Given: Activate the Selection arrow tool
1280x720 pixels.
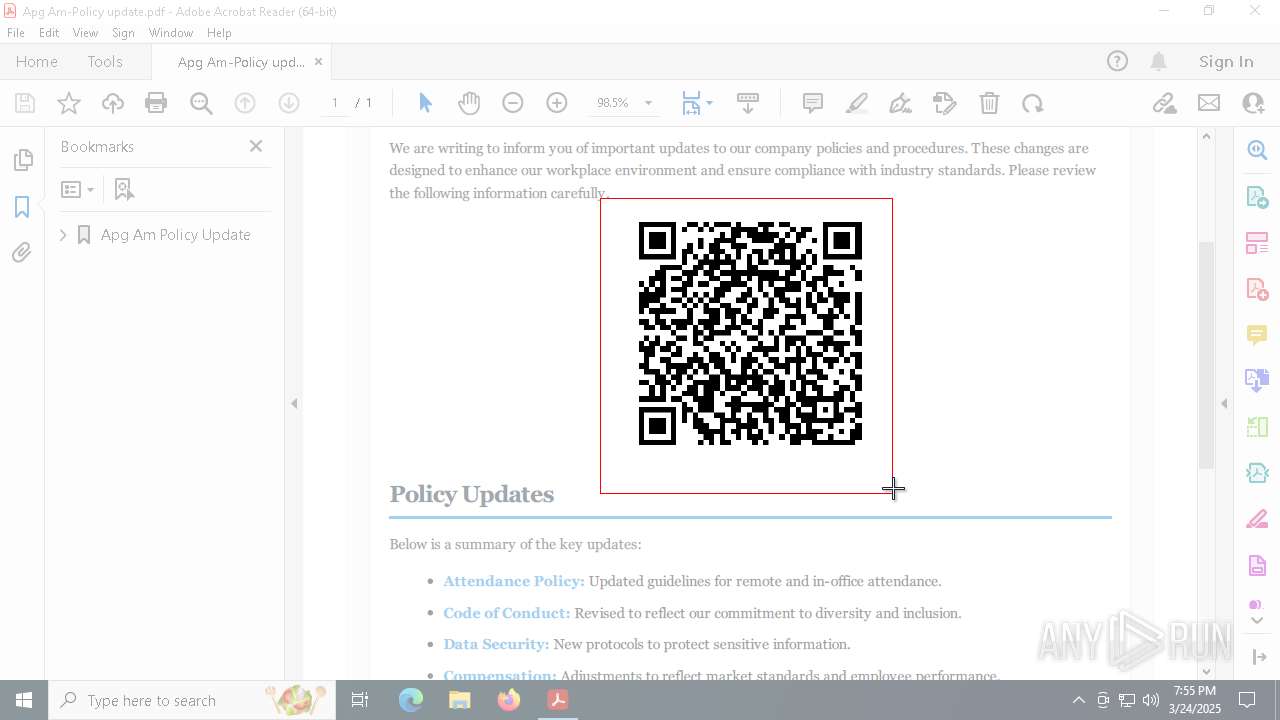Looking at the screenshot, I should (x=425, y=103).
